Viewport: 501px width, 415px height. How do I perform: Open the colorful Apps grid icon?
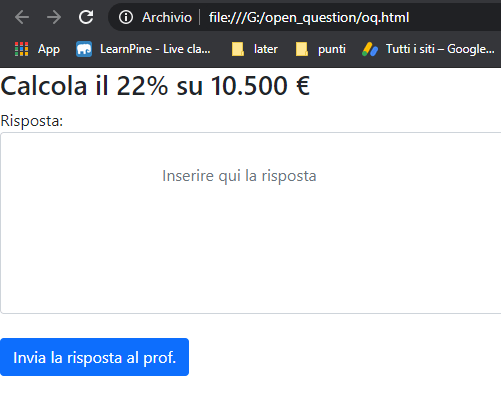click(x=22, y=49)
